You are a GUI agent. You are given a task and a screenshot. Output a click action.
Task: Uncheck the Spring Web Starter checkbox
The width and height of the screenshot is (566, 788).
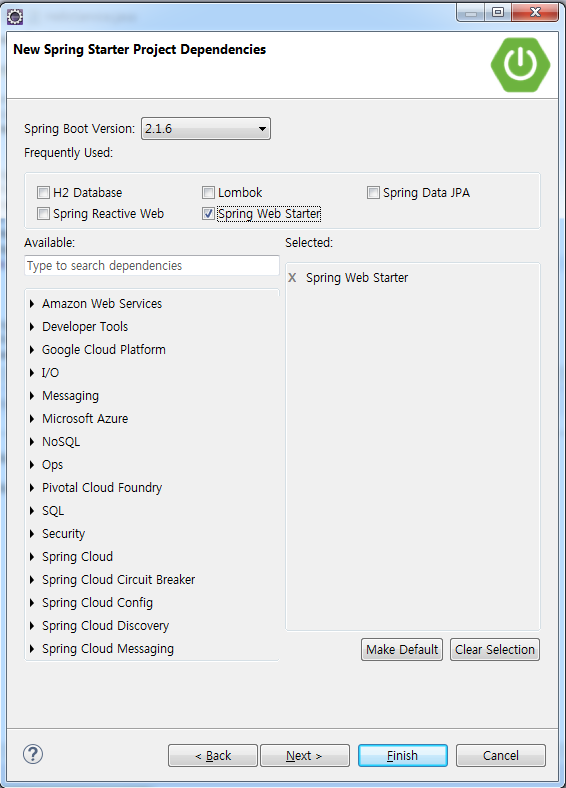pos(208,214)
